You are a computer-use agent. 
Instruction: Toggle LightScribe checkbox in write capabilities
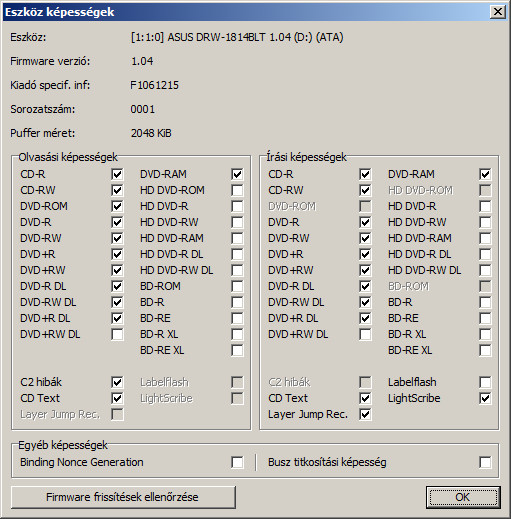(485, 398)
